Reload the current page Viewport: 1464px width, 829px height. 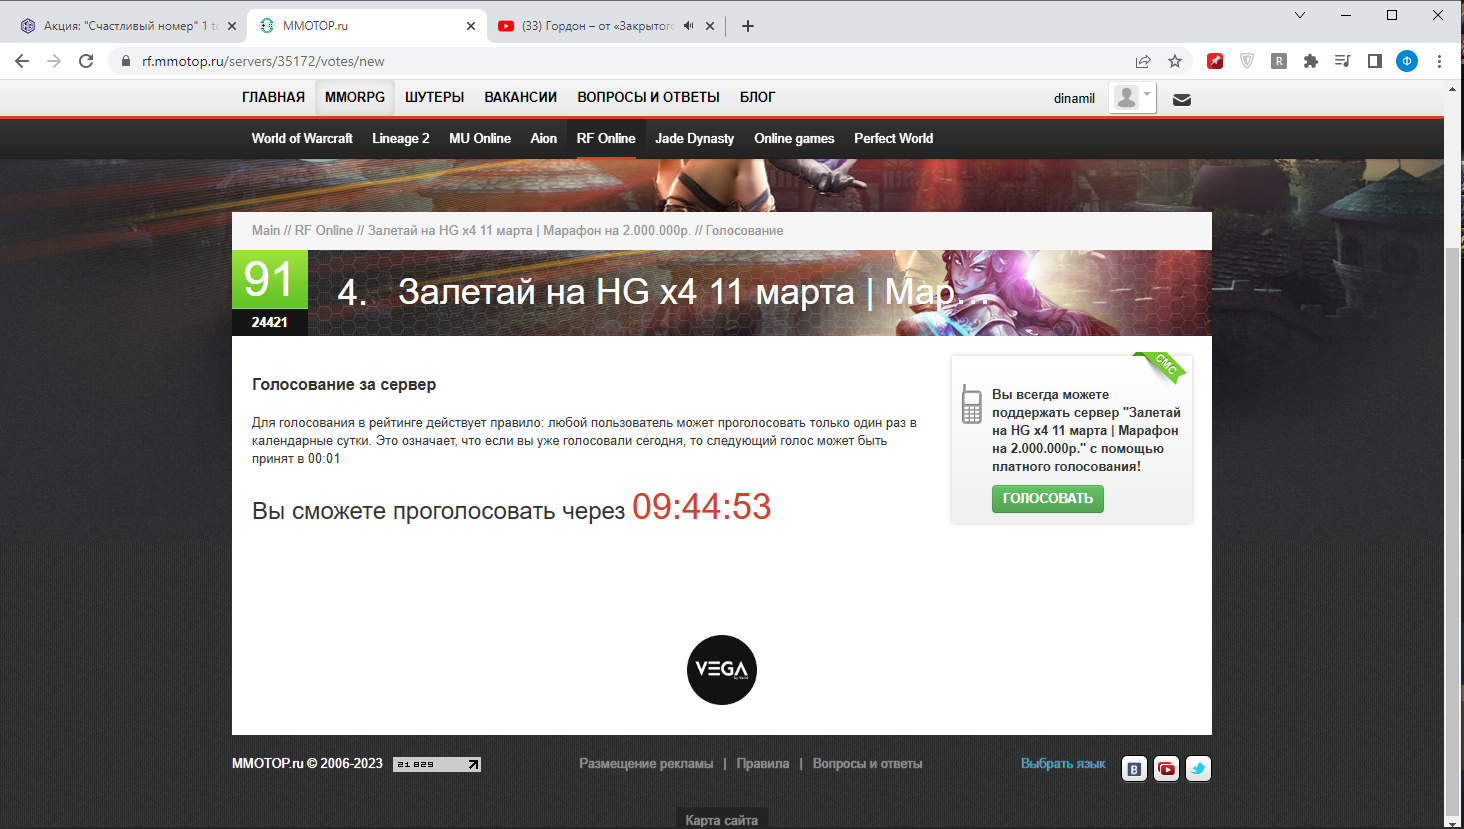click(x=86, y=61)
